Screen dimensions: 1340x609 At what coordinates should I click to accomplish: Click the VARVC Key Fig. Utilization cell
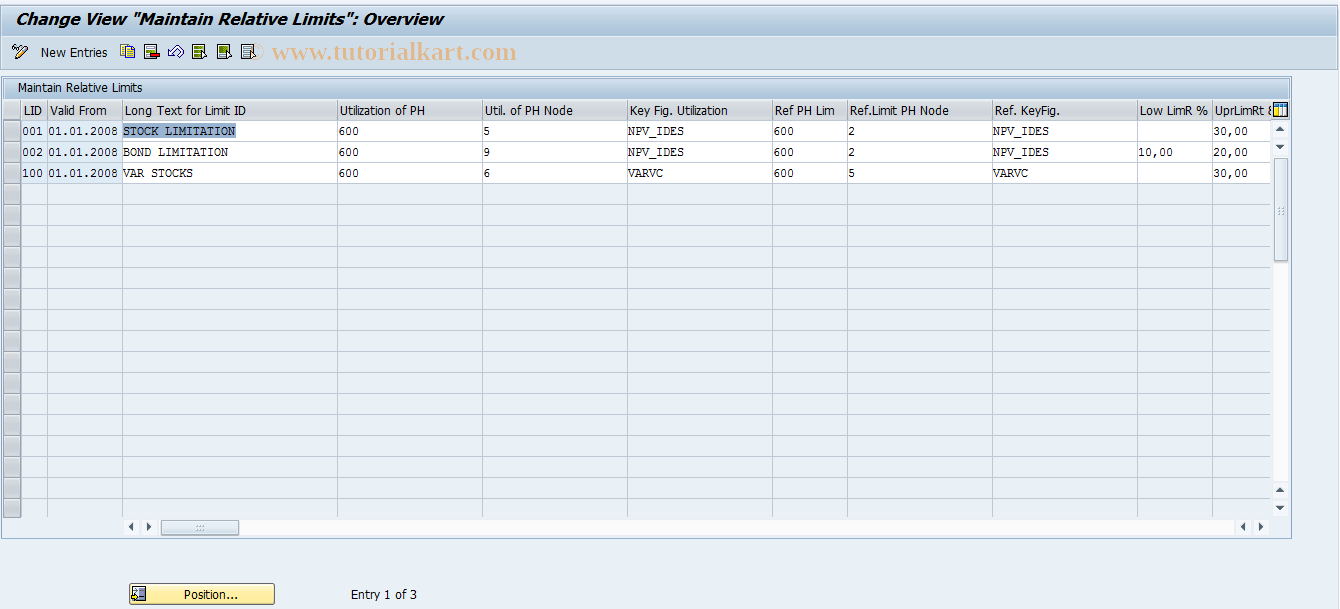click(700, 173)
